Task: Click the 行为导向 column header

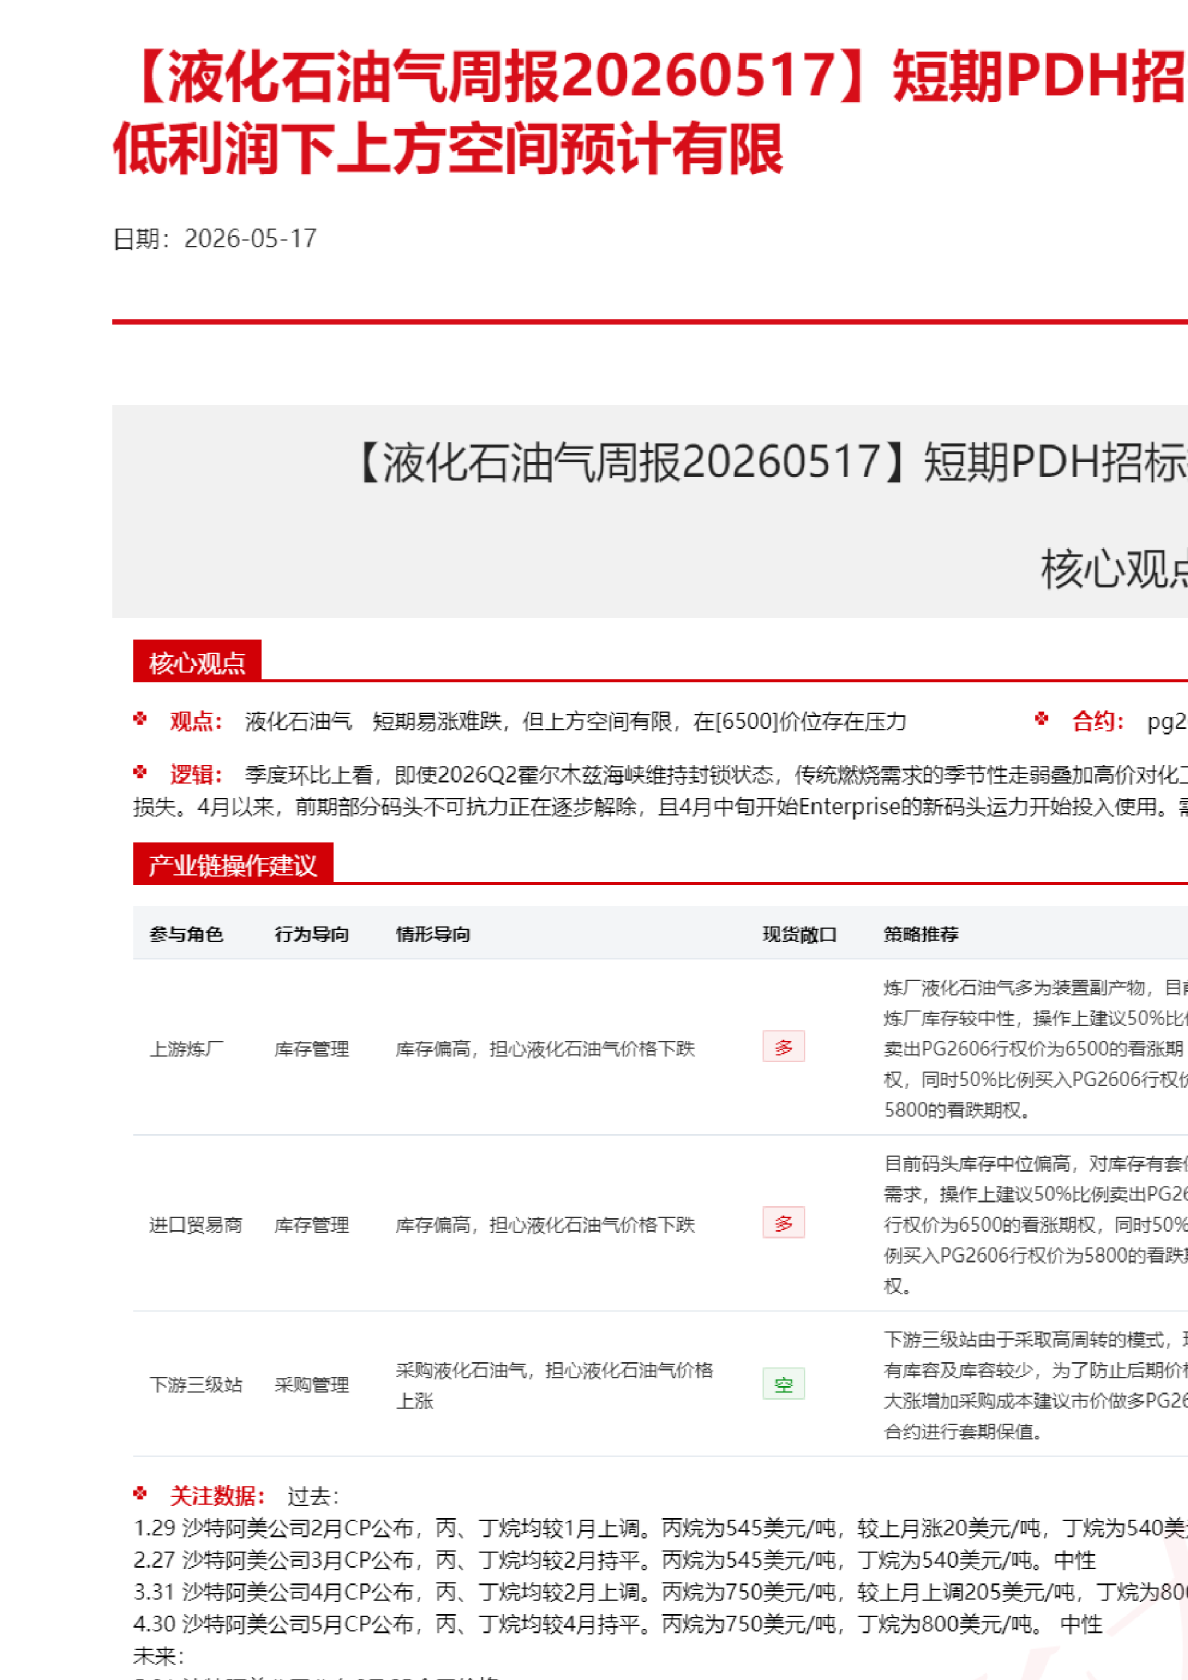Action: point(312,934)
